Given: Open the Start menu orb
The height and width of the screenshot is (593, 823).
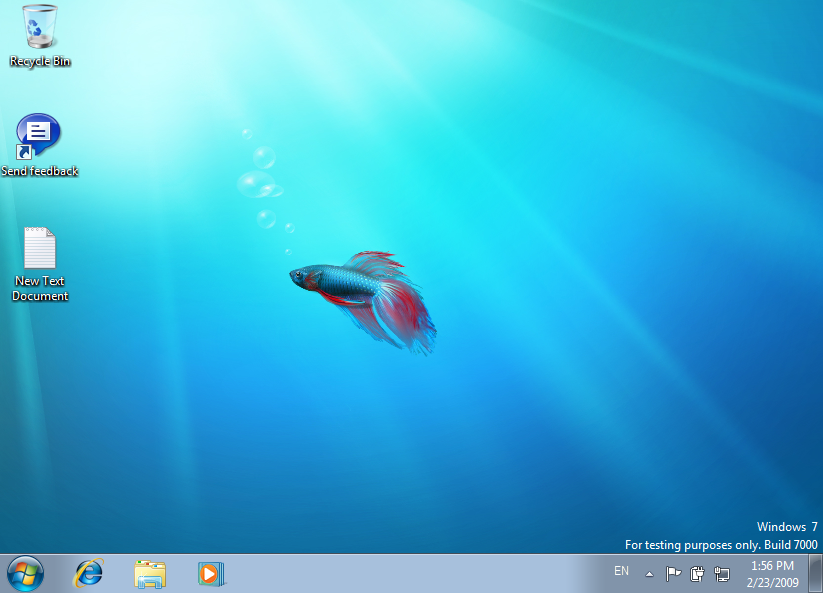Looking at the screenshot, I should coord(25,574).
